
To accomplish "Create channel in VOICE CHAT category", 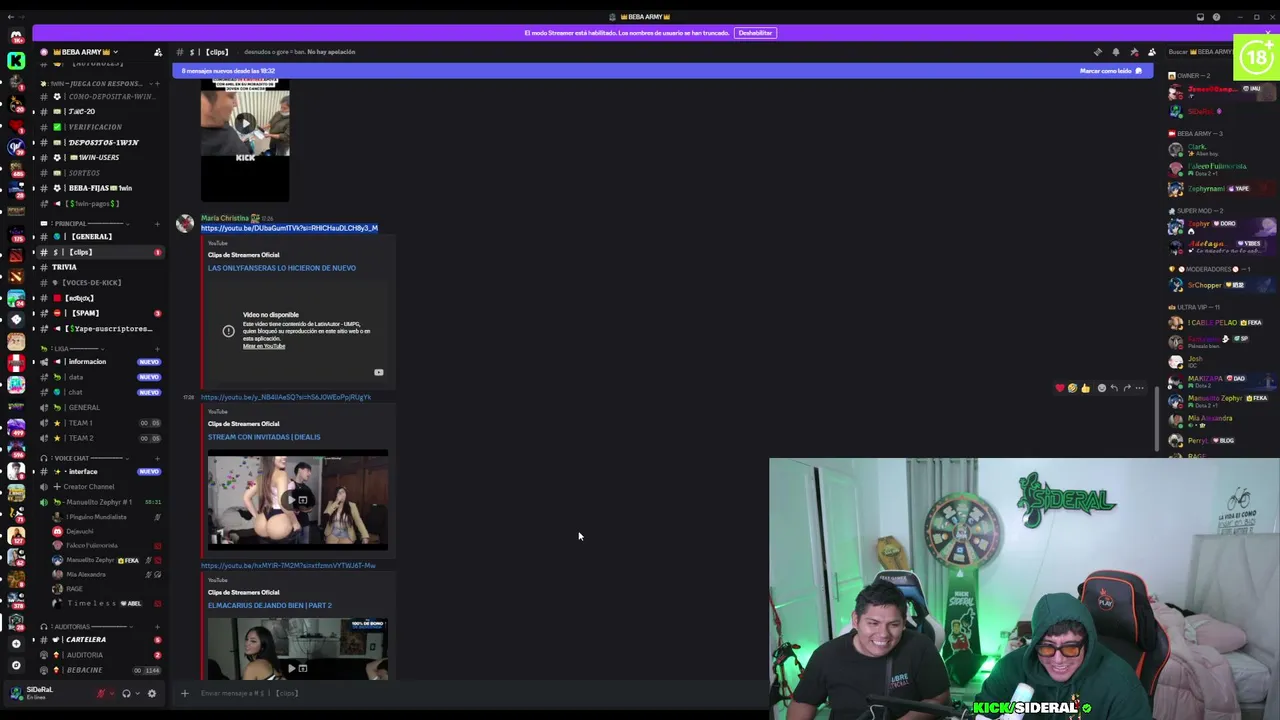I will (157, 458).
